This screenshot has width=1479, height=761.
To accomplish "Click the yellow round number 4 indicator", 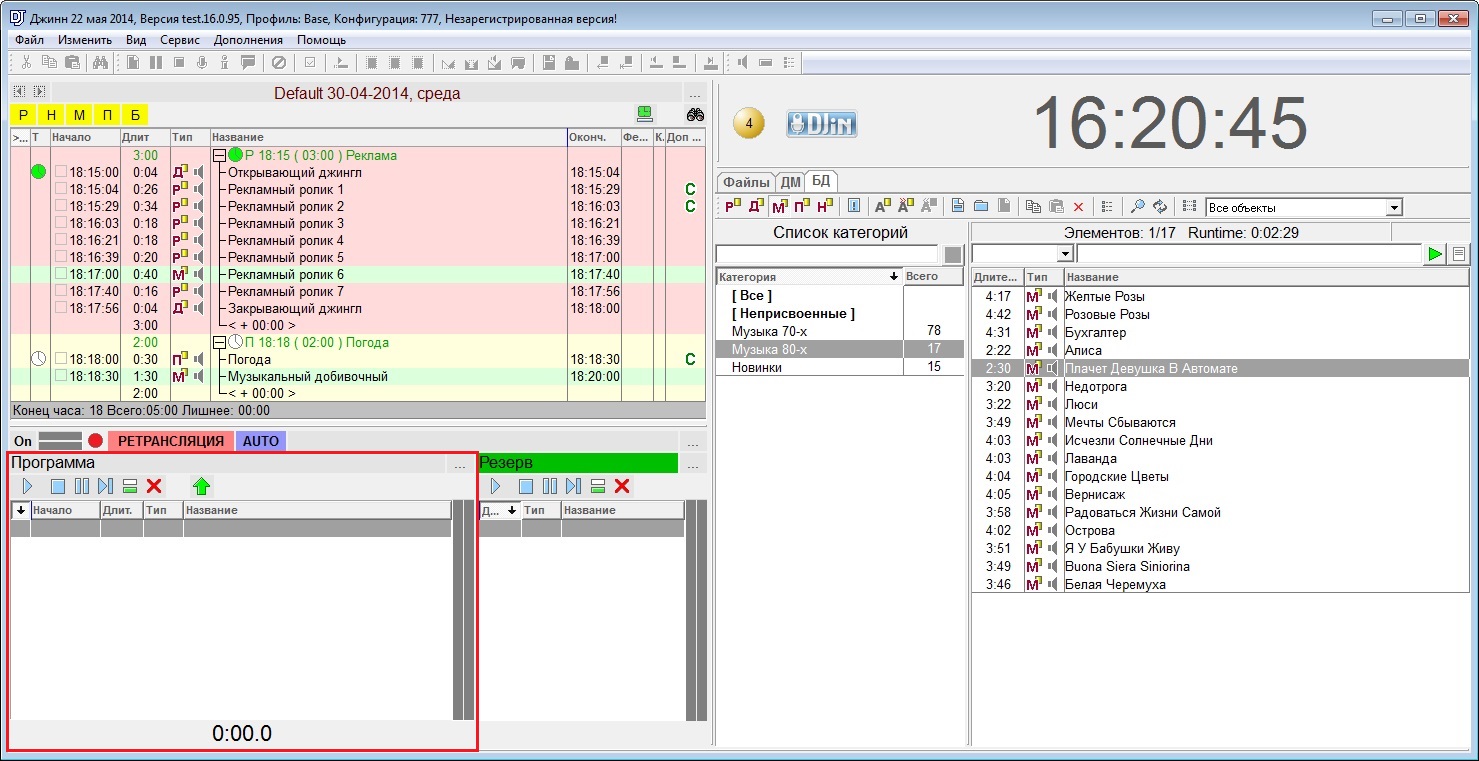I will 749,124.
